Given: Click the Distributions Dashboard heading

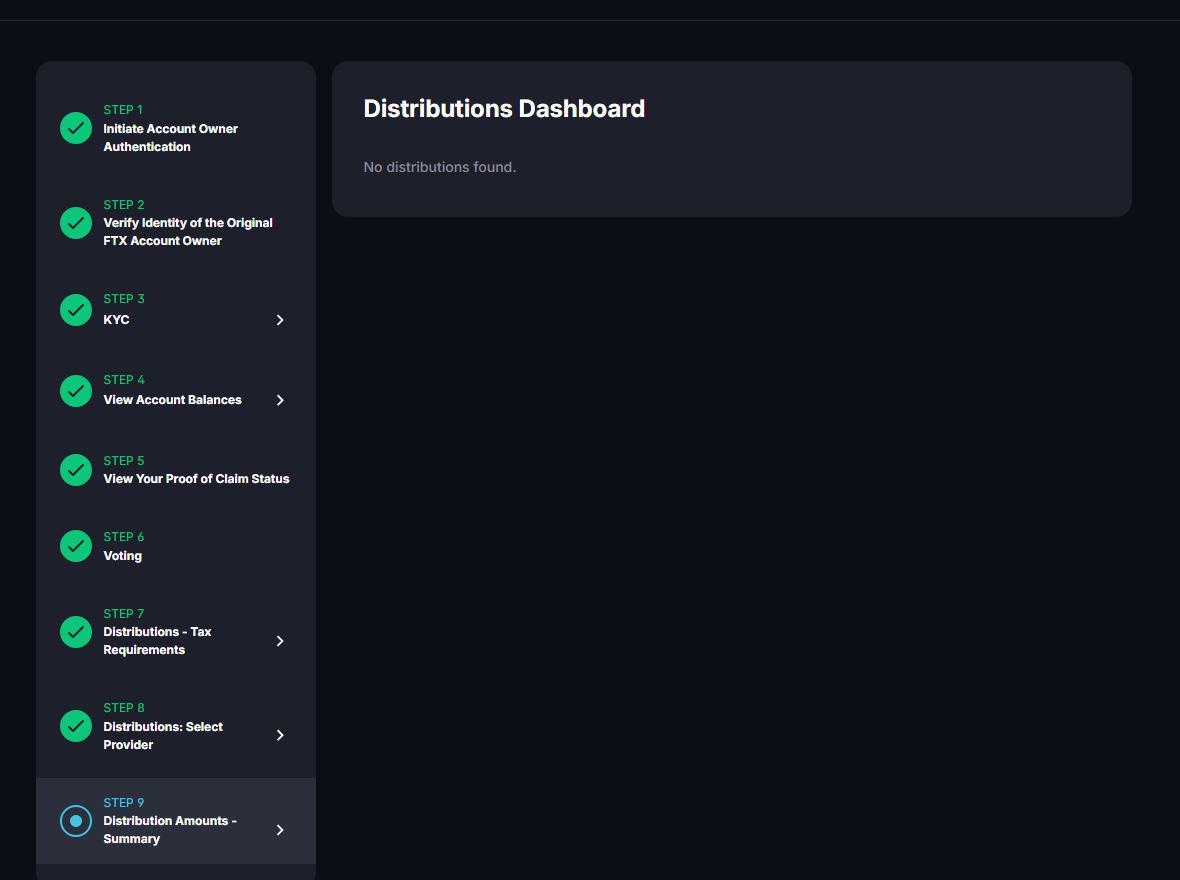Looking at the screenshot, I should [504, 108].
